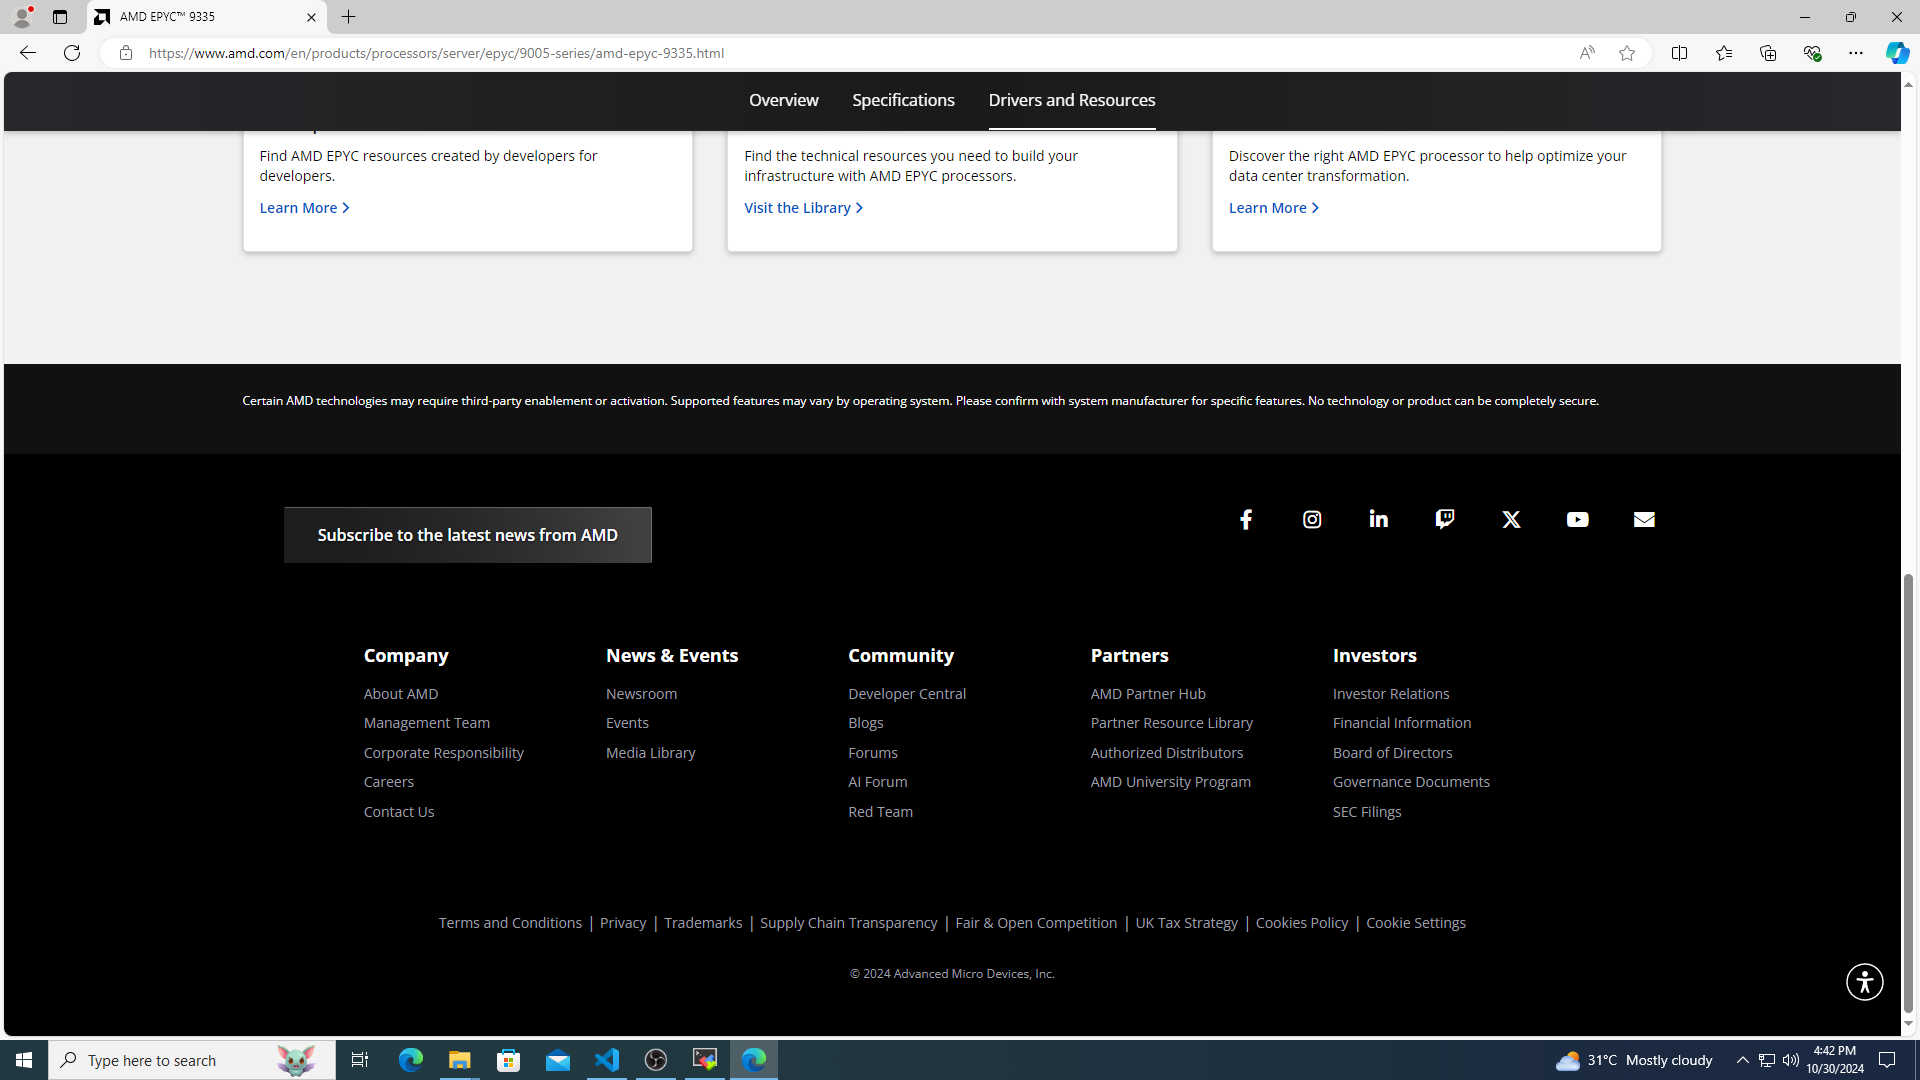Switch to the Specifications tab

[x=903, y=100]
